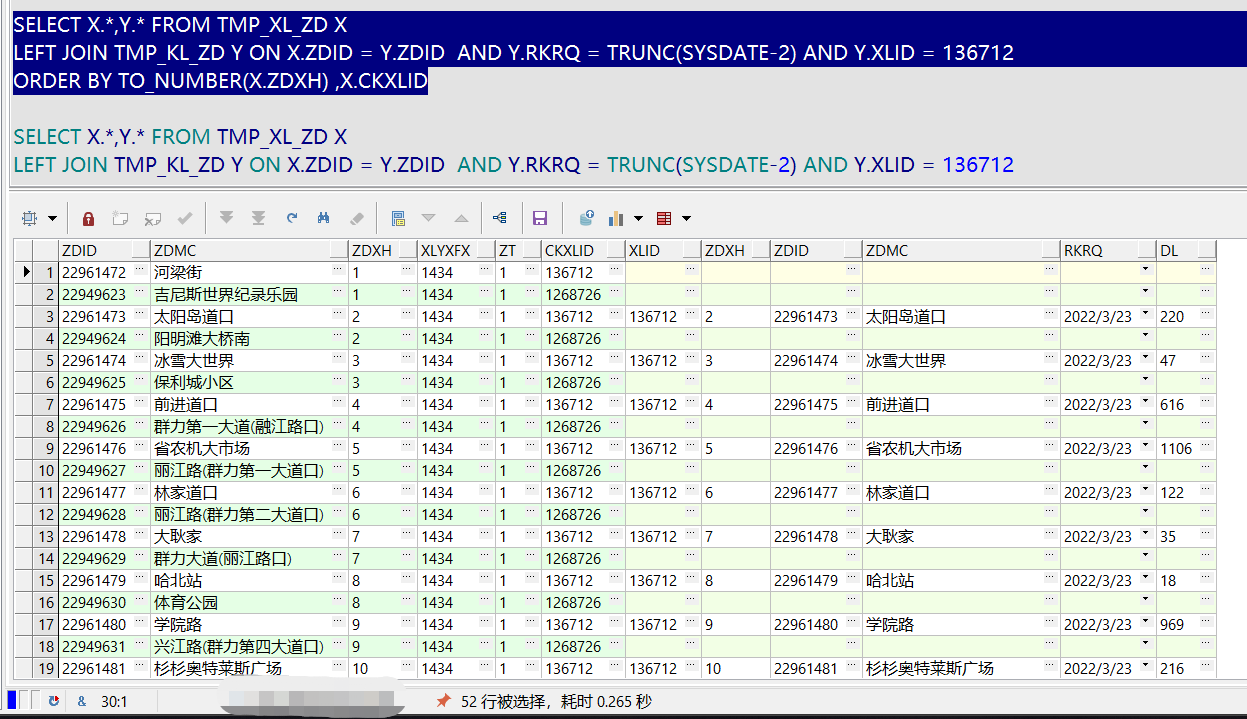Screen dimensions: 1247x719
Task: Open RKRQ date dropdown in 冰雪大世界 row
Action: click(1145, 360)
